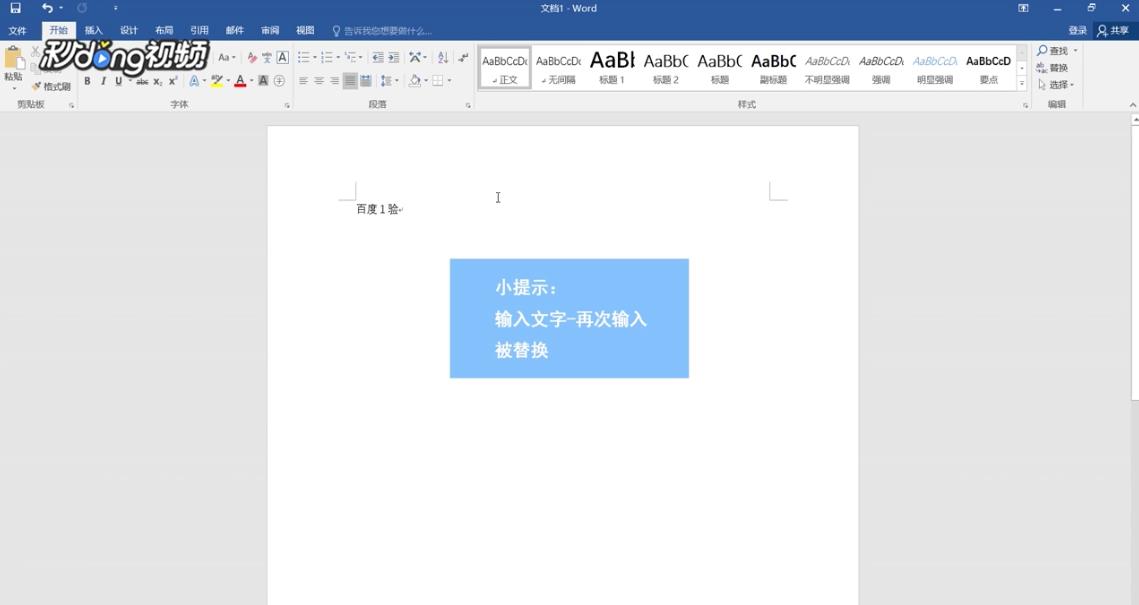
Task: Click the text highlight color swatch
Action: (x=216, y=80)
